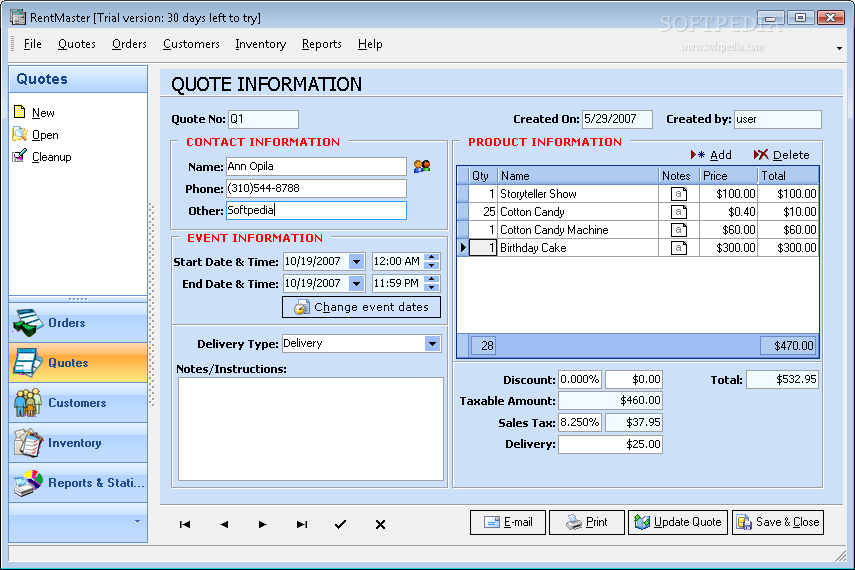Print the quote
The height and width of the screenshot is (570, 855).
tap(587, 523)
